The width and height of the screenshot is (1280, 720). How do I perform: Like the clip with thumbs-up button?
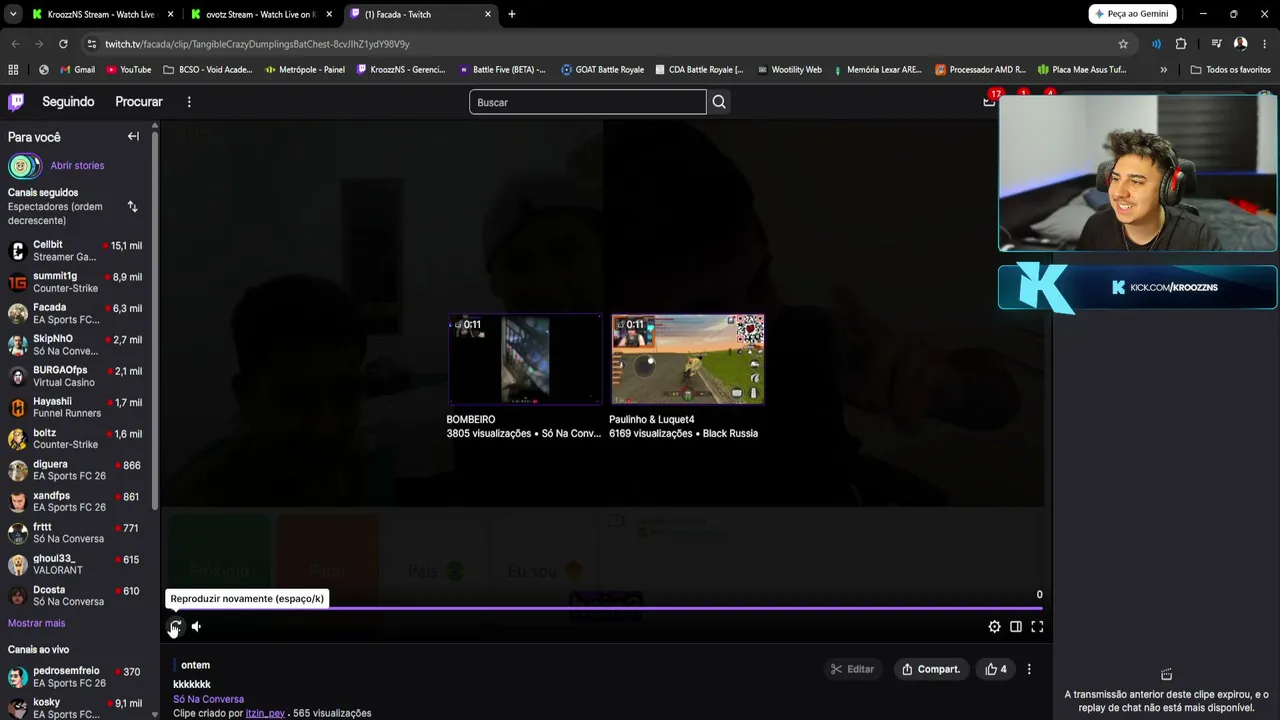[x=996, y=669]
